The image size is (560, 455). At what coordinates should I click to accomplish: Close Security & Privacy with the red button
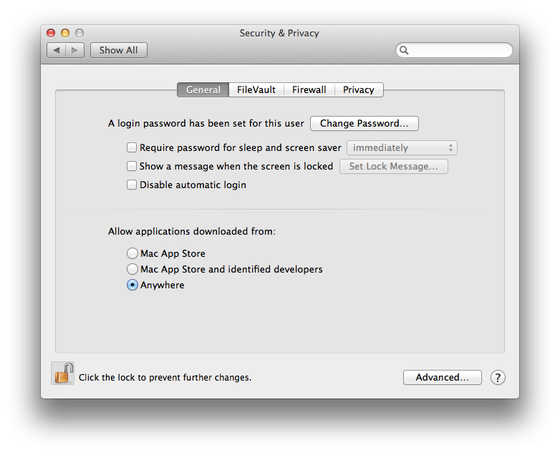(x=51, y=33)
